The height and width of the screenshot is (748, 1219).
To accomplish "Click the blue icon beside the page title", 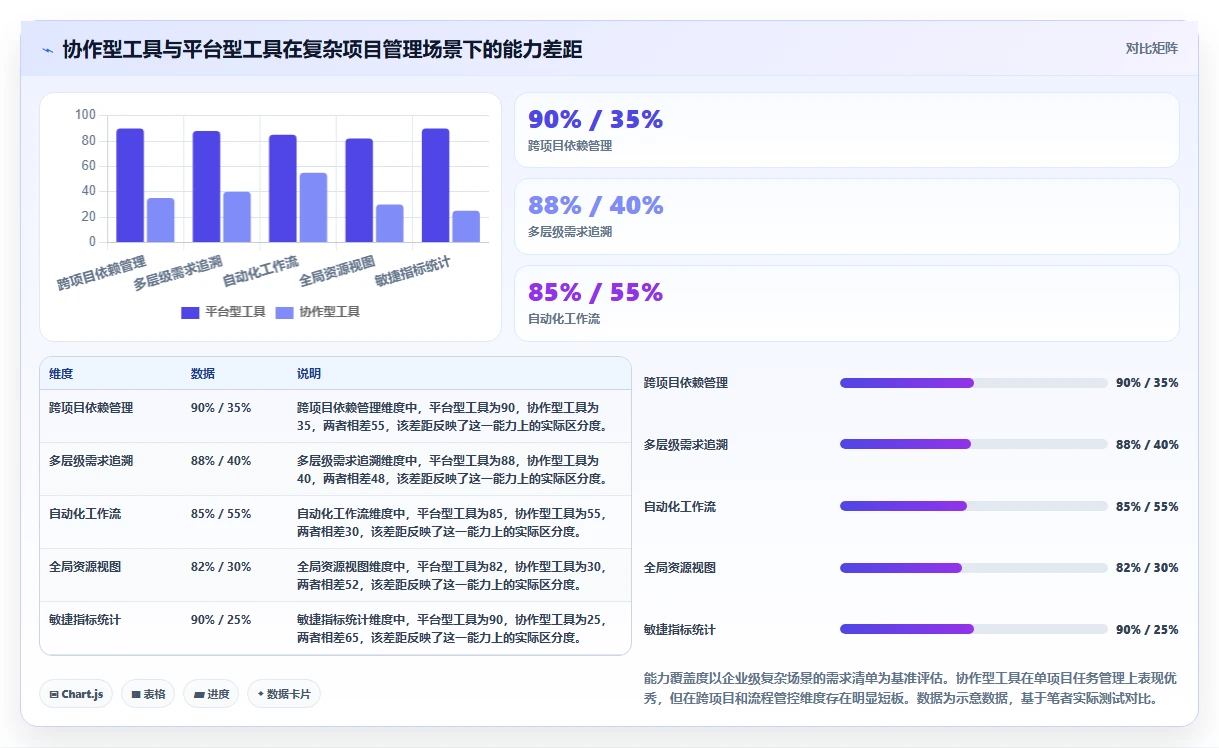I will [x=47, y=49].
